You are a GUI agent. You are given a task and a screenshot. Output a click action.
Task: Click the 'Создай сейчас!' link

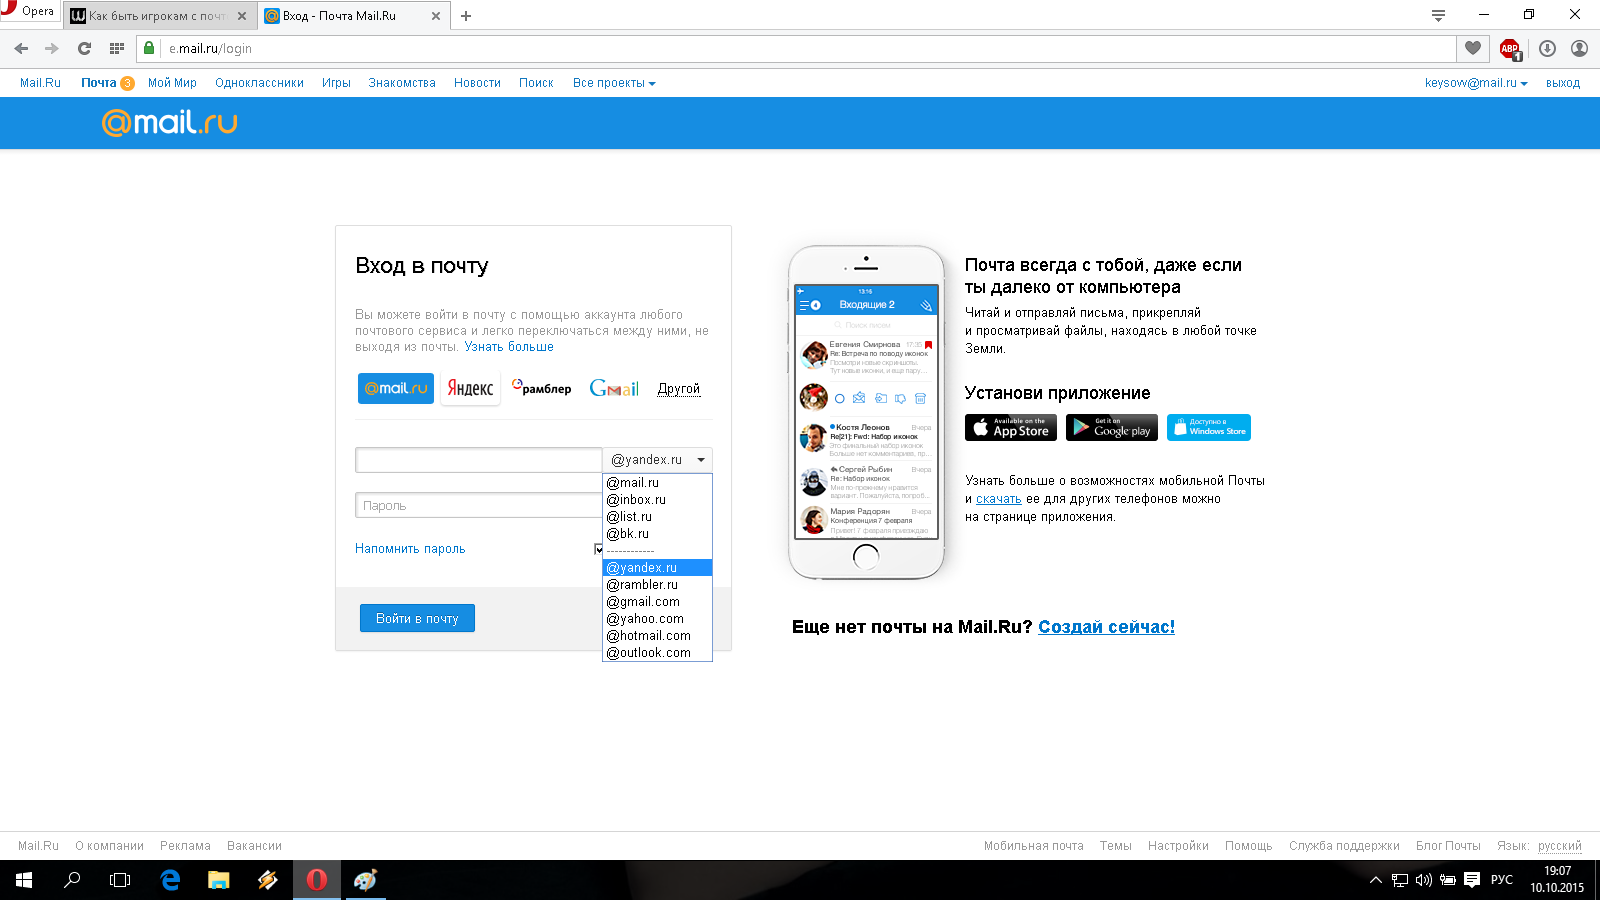[1106, 627]
